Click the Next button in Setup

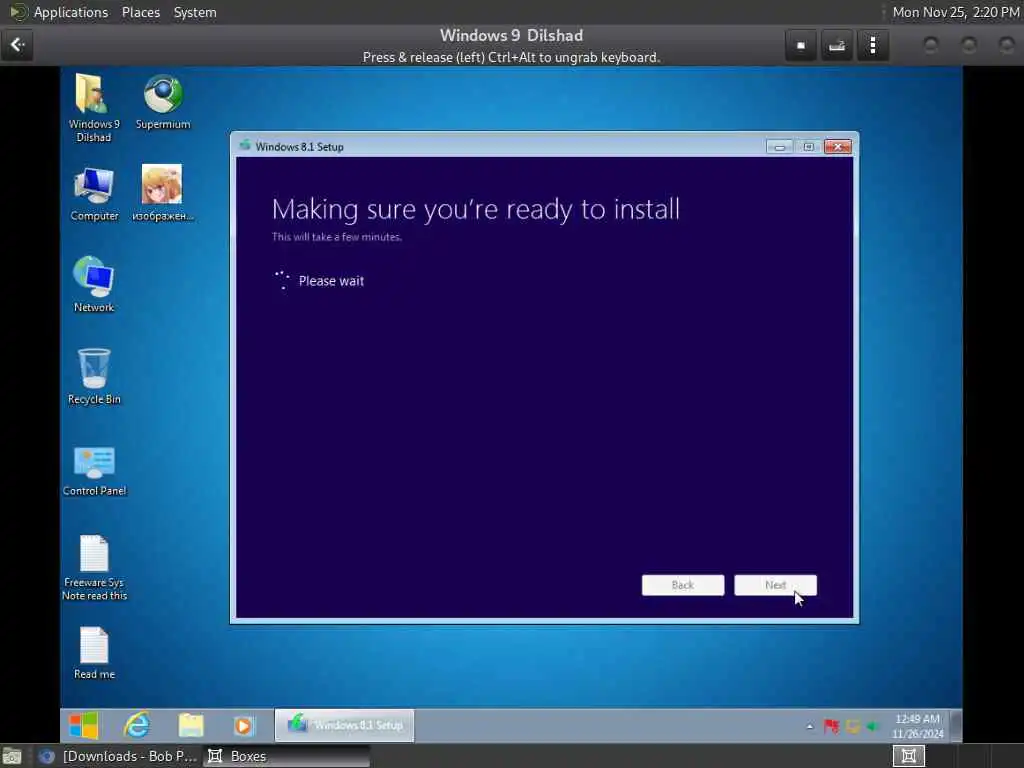tap(775, 585)
